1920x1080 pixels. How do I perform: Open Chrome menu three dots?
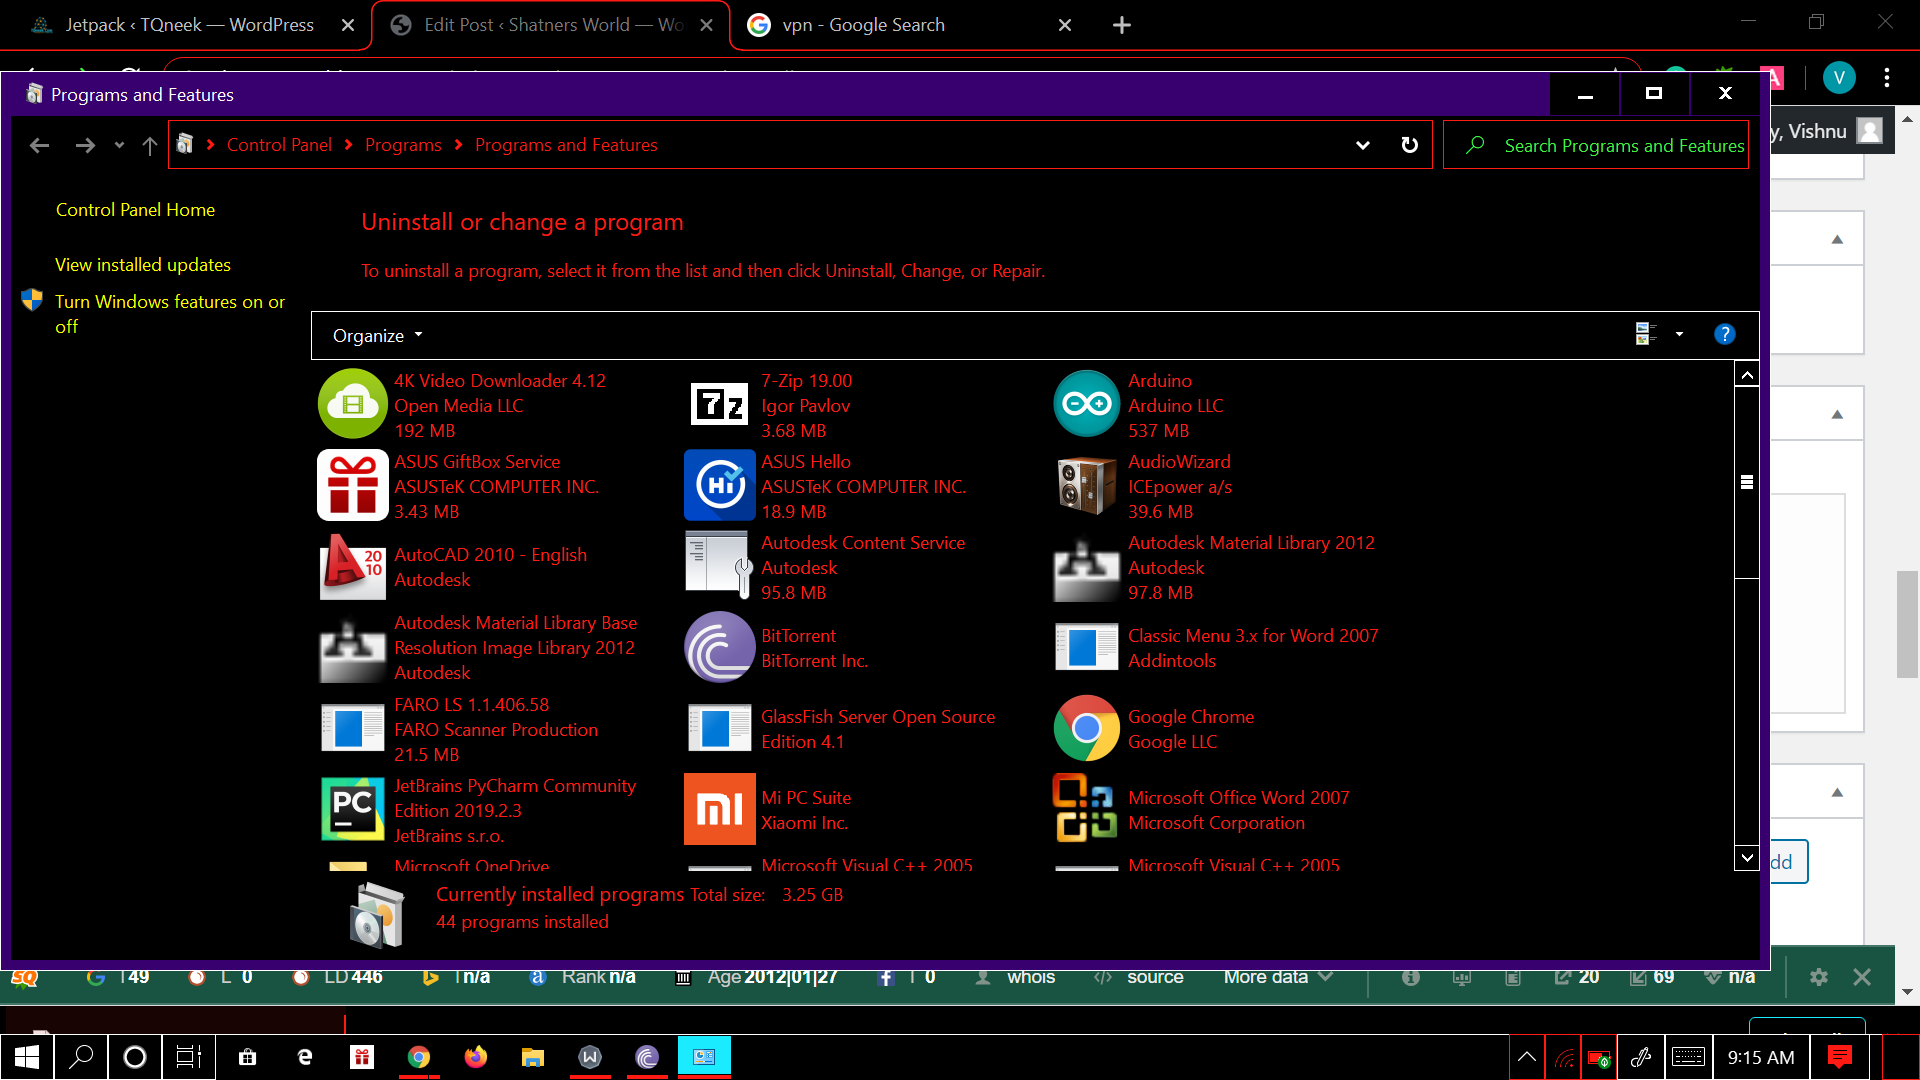pyautogui.click(x=1887, y=78)
